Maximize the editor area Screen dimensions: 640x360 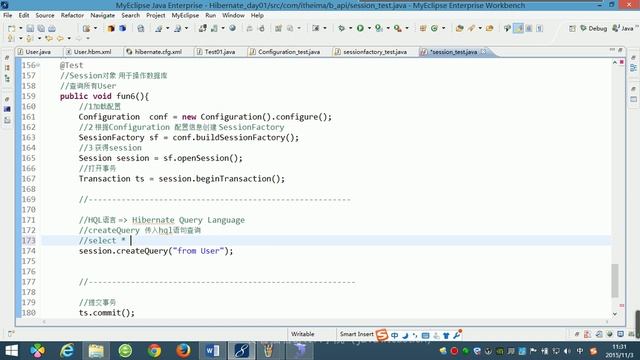(x=620, y=50)
